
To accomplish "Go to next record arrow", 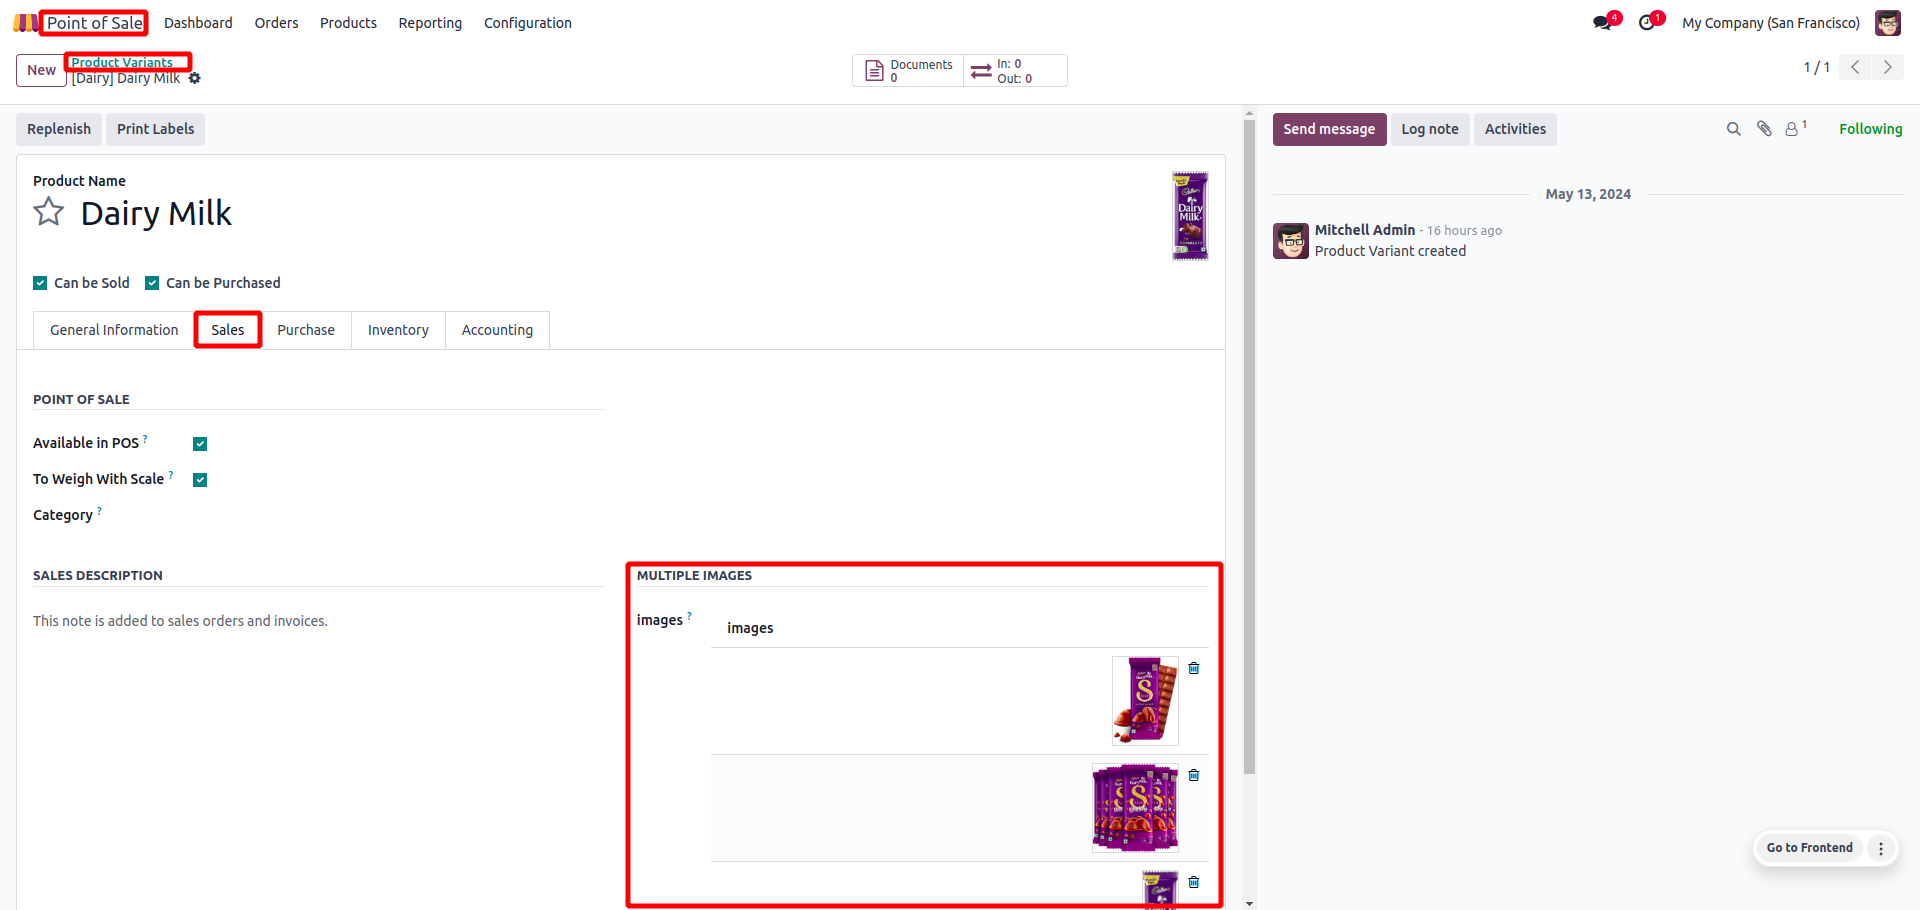I will pos(1888,67).
